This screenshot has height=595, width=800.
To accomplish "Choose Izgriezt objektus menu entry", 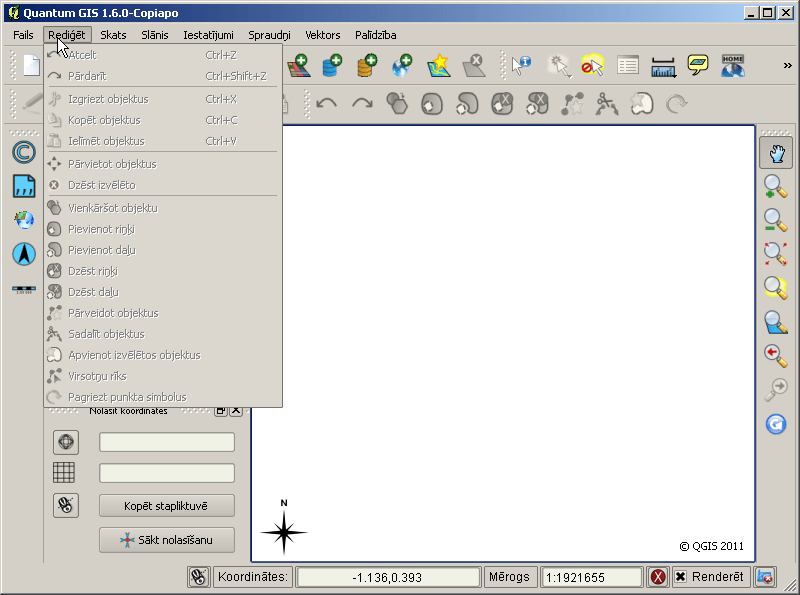I will 163,99.
